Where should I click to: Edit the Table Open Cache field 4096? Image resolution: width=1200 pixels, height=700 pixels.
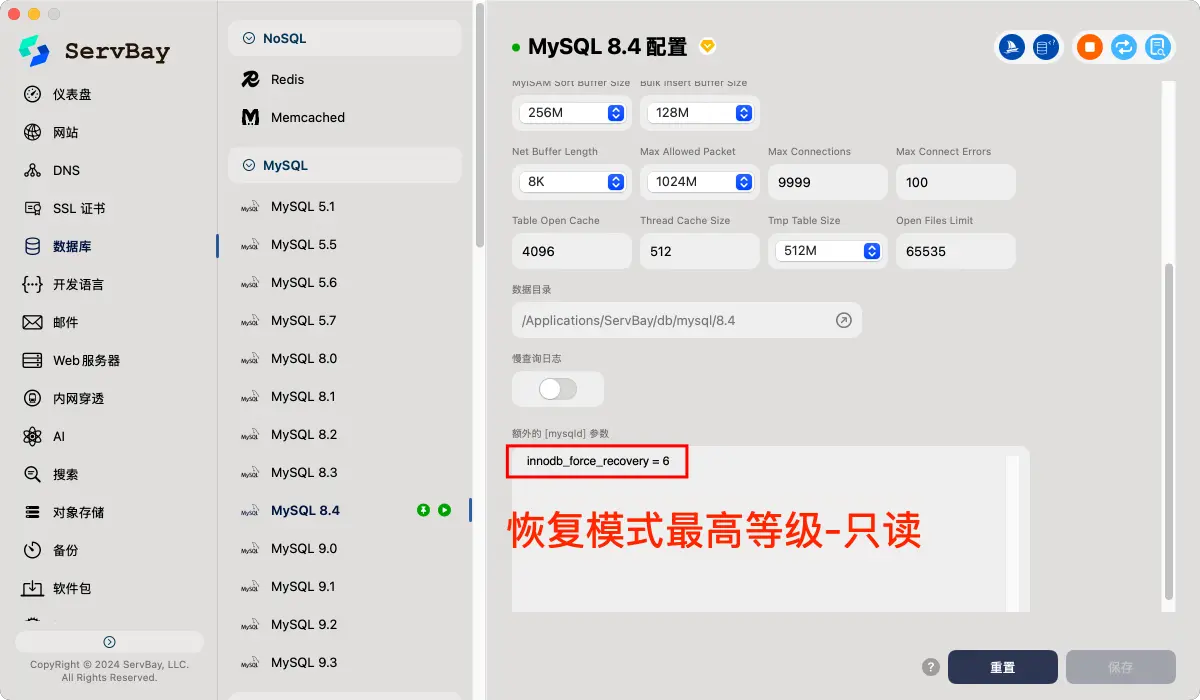coord(572,251)
